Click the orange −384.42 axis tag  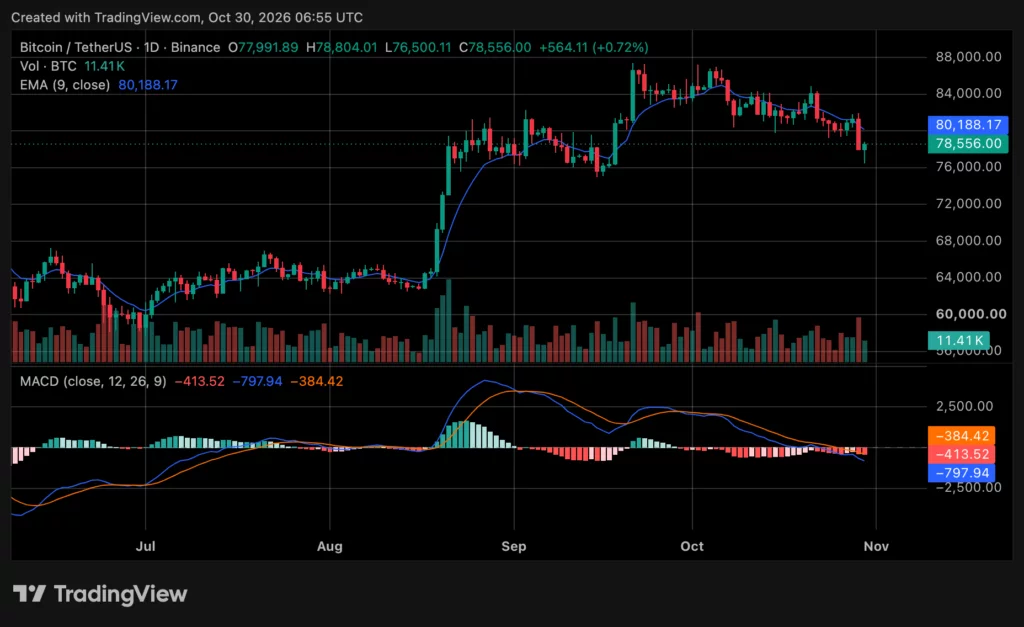click(x=961, y=436)
